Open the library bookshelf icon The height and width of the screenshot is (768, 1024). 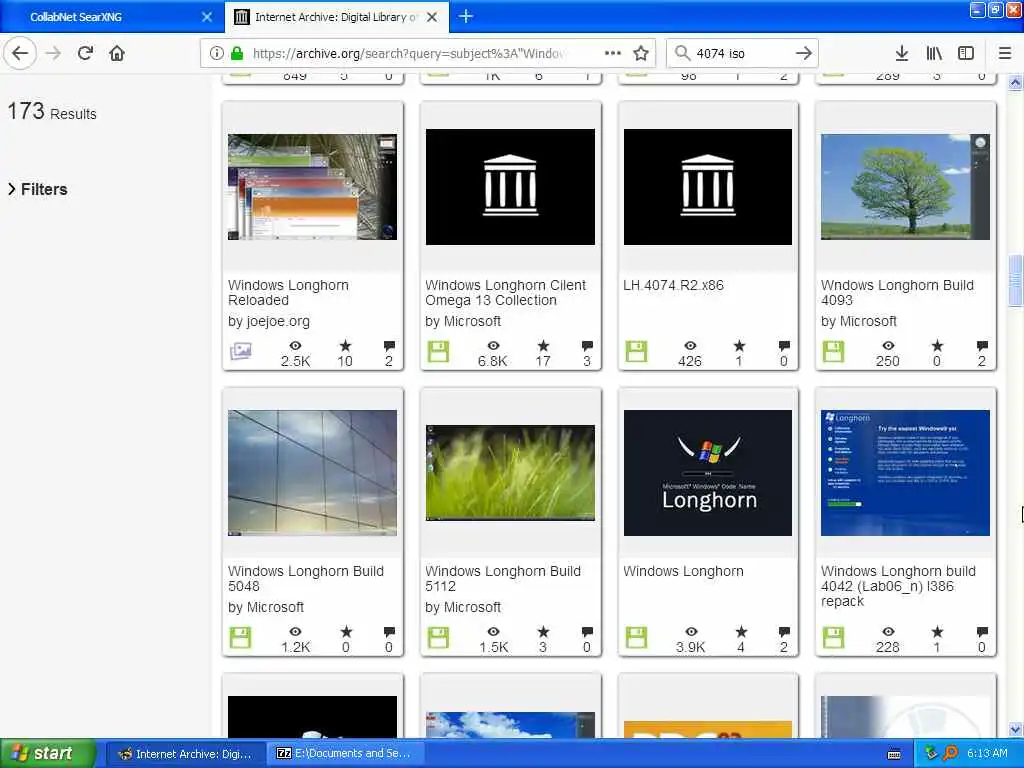click(934, 53)
